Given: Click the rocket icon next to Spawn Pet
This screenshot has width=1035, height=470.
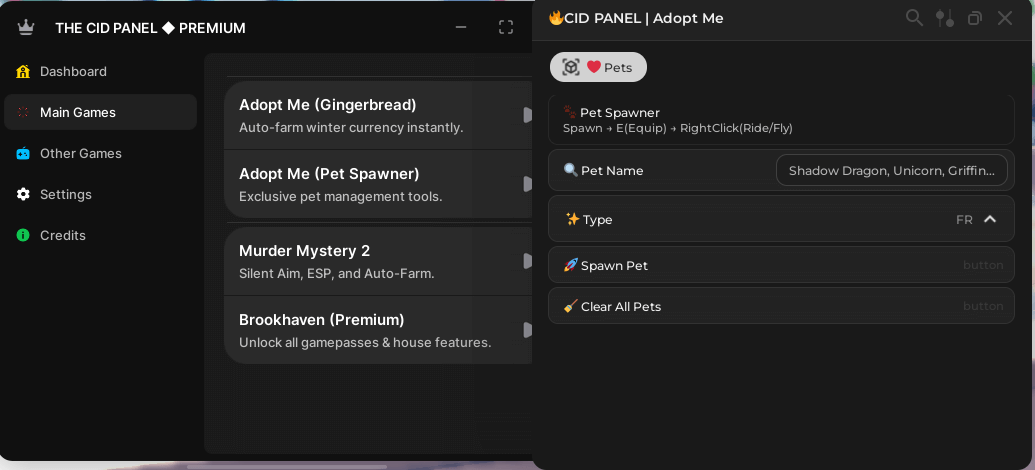Looking at the screenshot, I should (571, 265).
